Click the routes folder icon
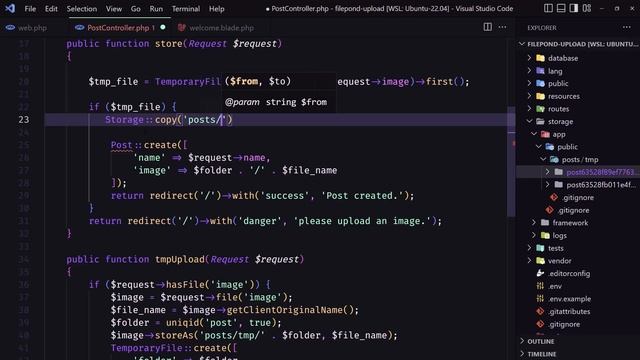 [x=540, y=109]
